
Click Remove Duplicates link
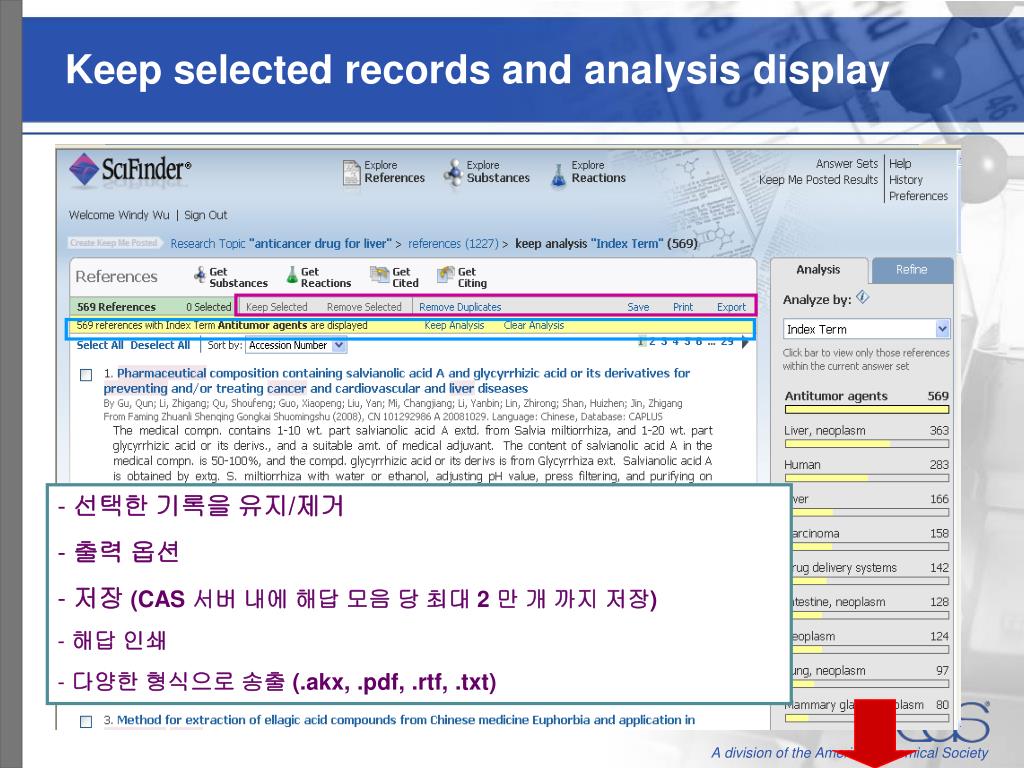coord(460,307)
